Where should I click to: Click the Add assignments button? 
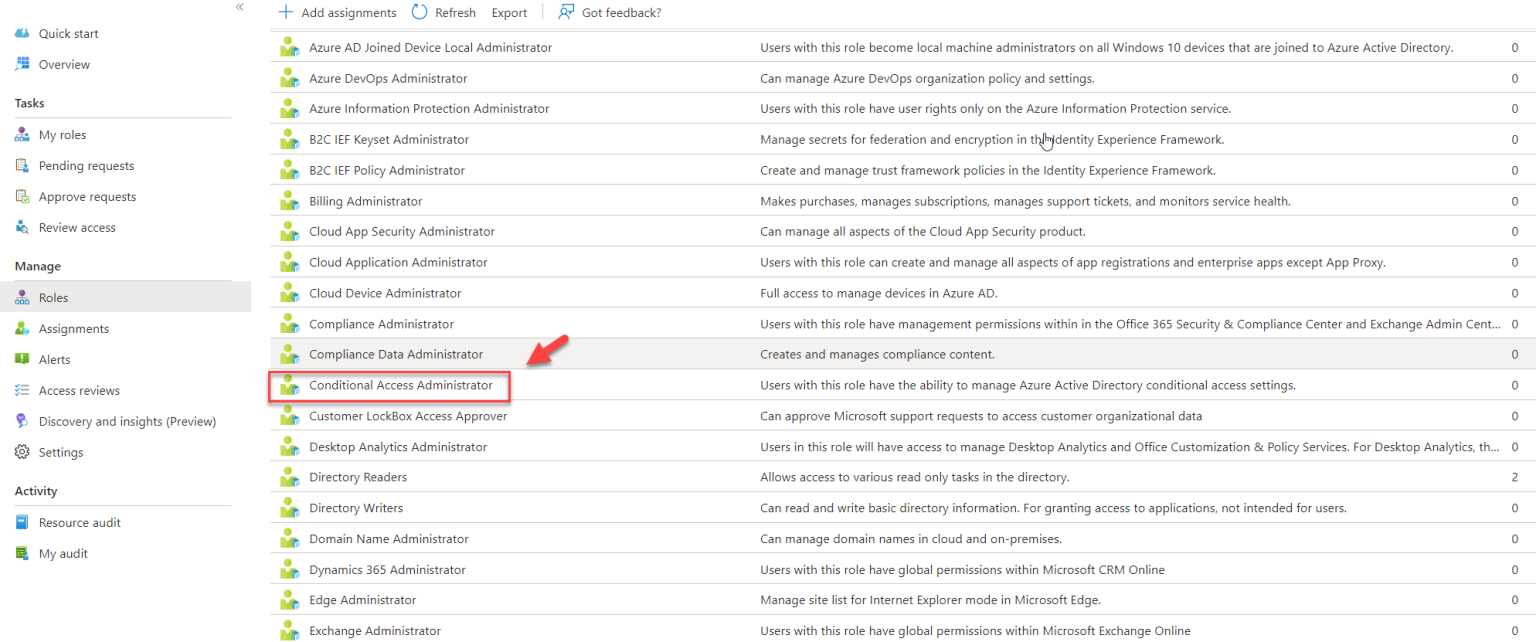pos(337,12)
